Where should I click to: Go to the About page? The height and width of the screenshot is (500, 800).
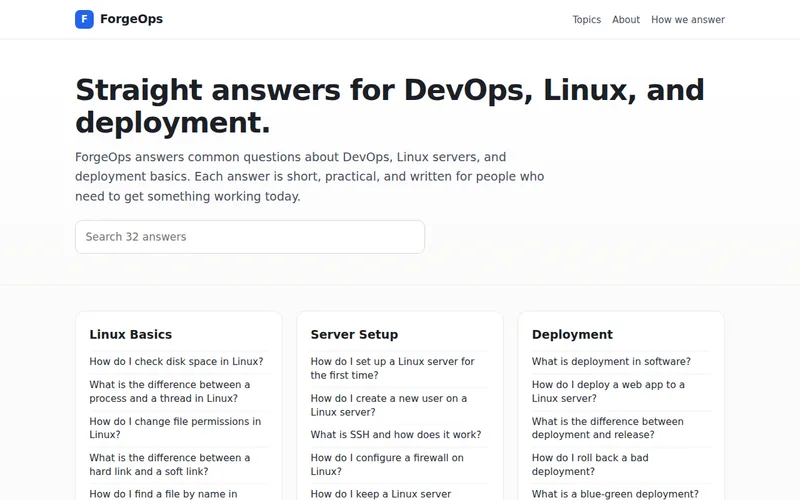[626, 19]
